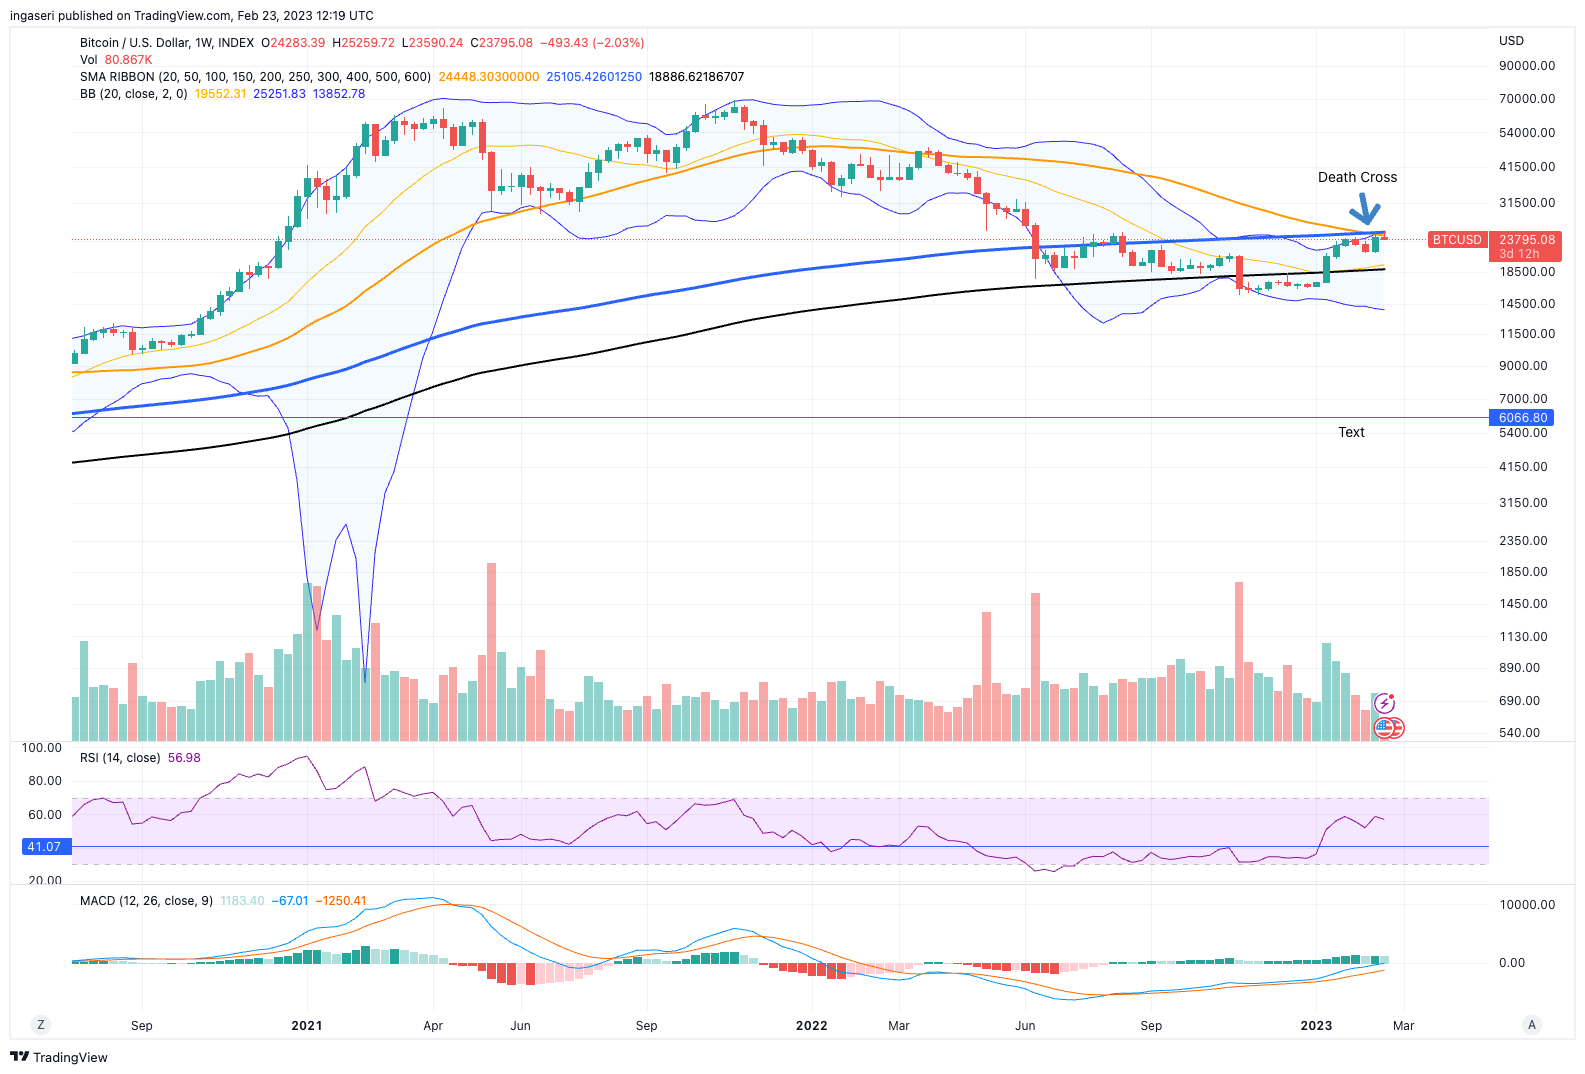Select the Death Cross text annotation

click(1357, 177)
